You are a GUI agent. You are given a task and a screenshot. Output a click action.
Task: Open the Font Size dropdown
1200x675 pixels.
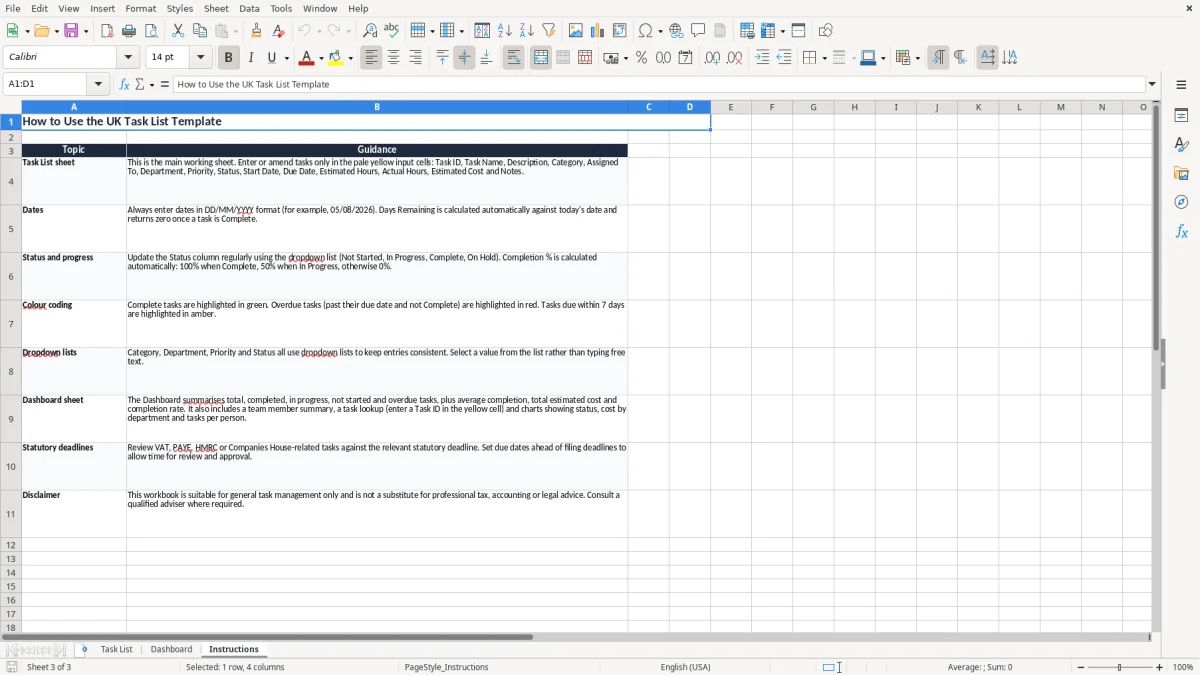[x=200, y=58]
